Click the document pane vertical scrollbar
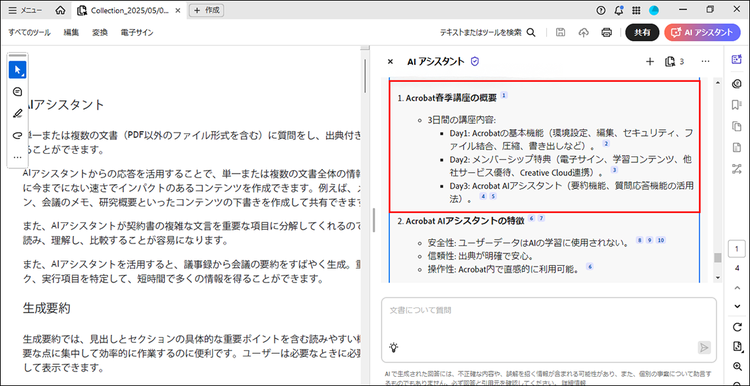This screenshot has height=386, width=750. (x=365, y=76)
